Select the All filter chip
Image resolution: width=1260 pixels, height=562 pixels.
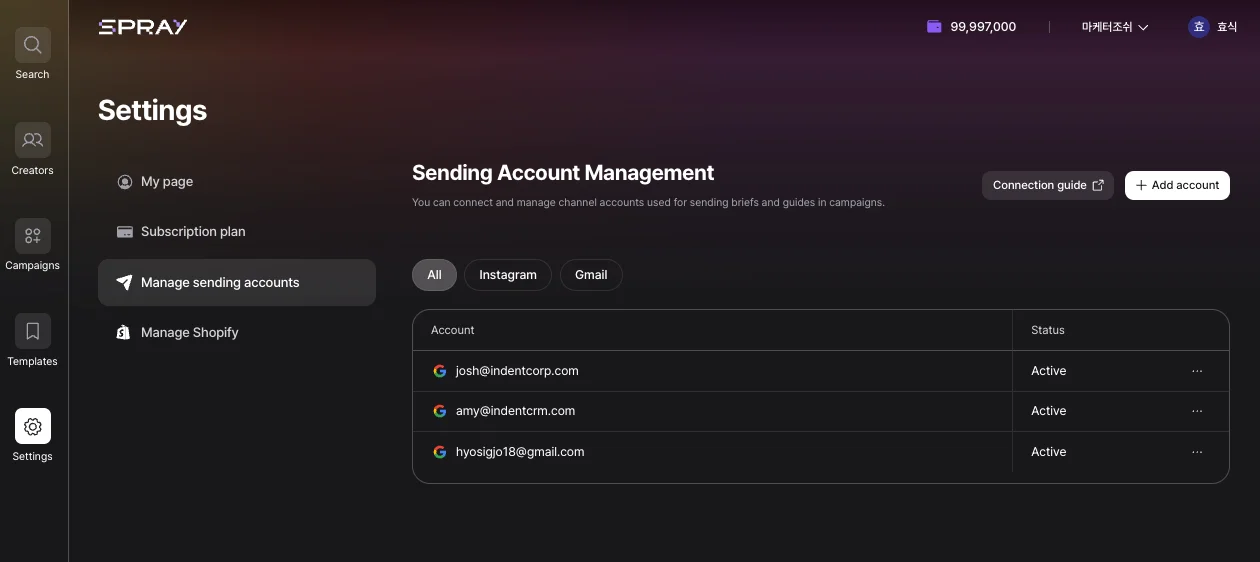434,275
